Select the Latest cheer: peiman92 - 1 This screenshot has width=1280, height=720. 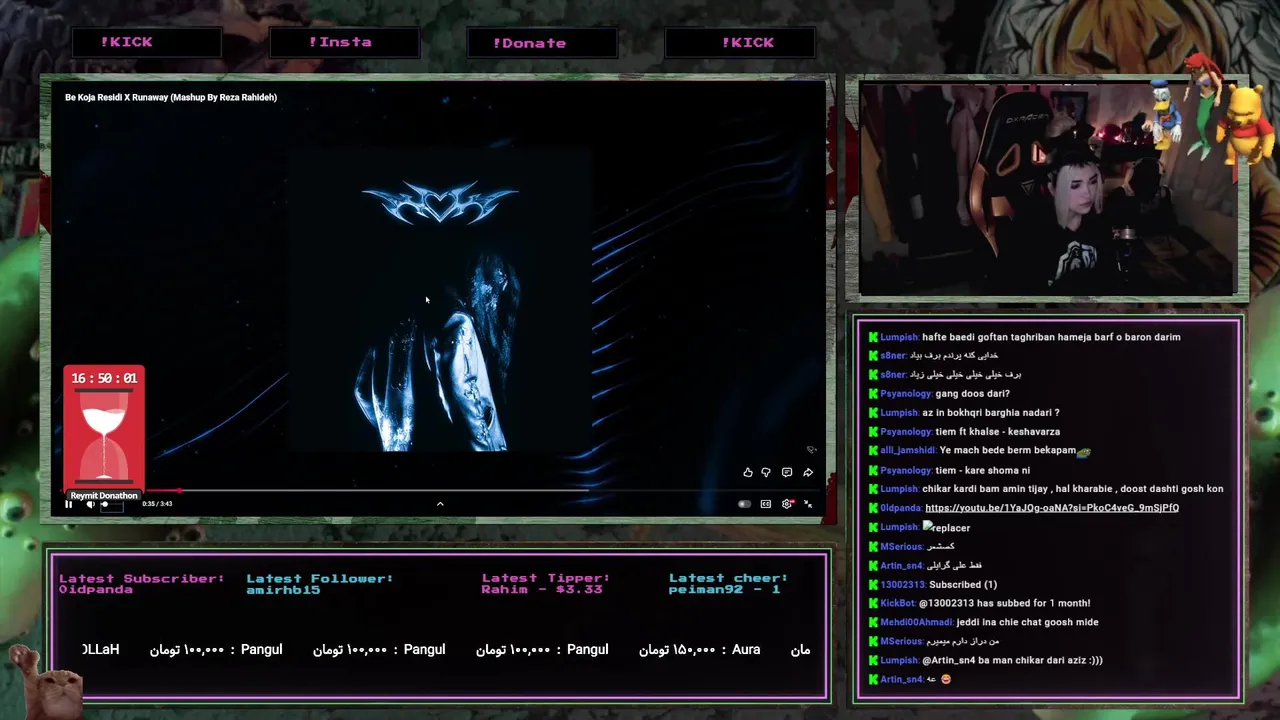tap(729, 584)
